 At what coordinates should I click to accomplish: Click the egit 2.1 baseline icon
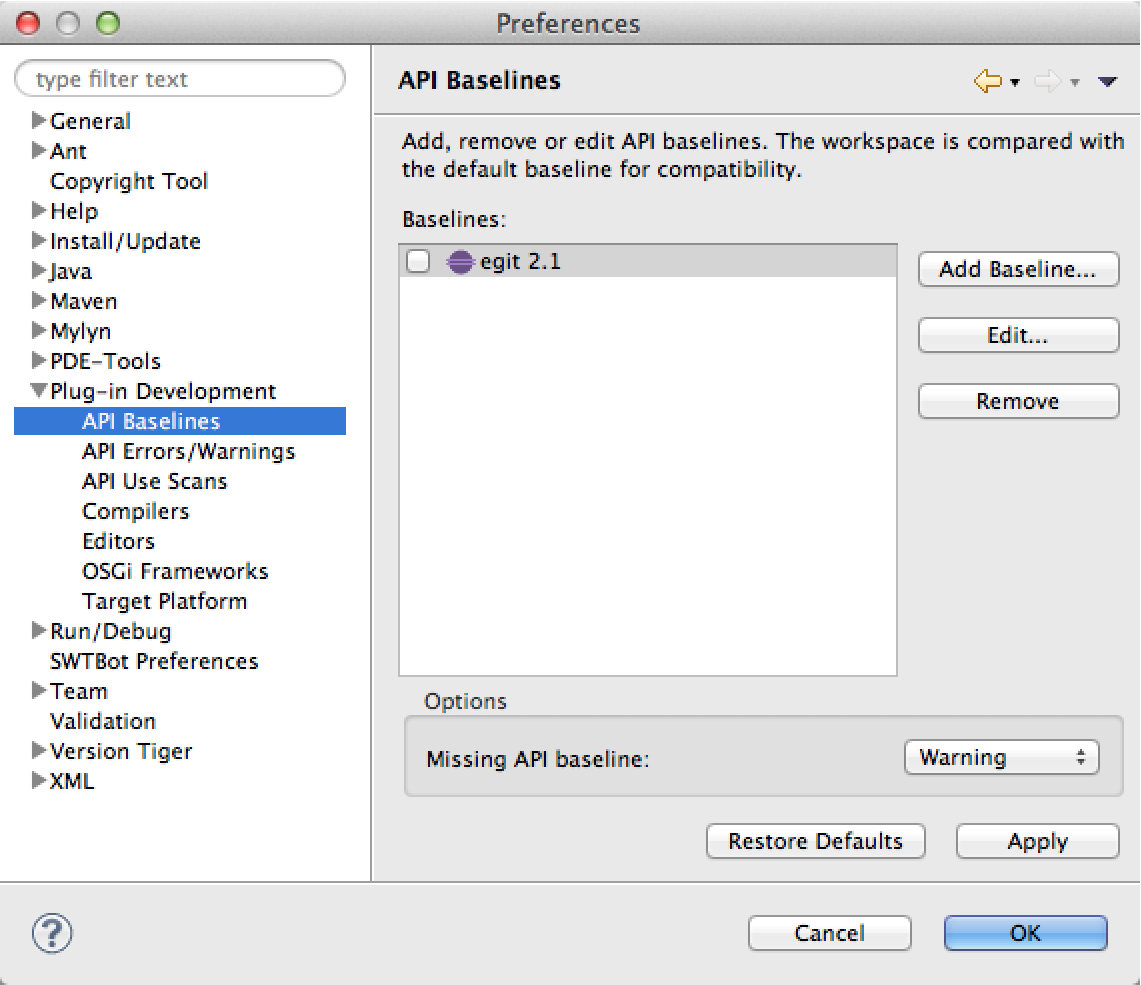click(459, 262)
